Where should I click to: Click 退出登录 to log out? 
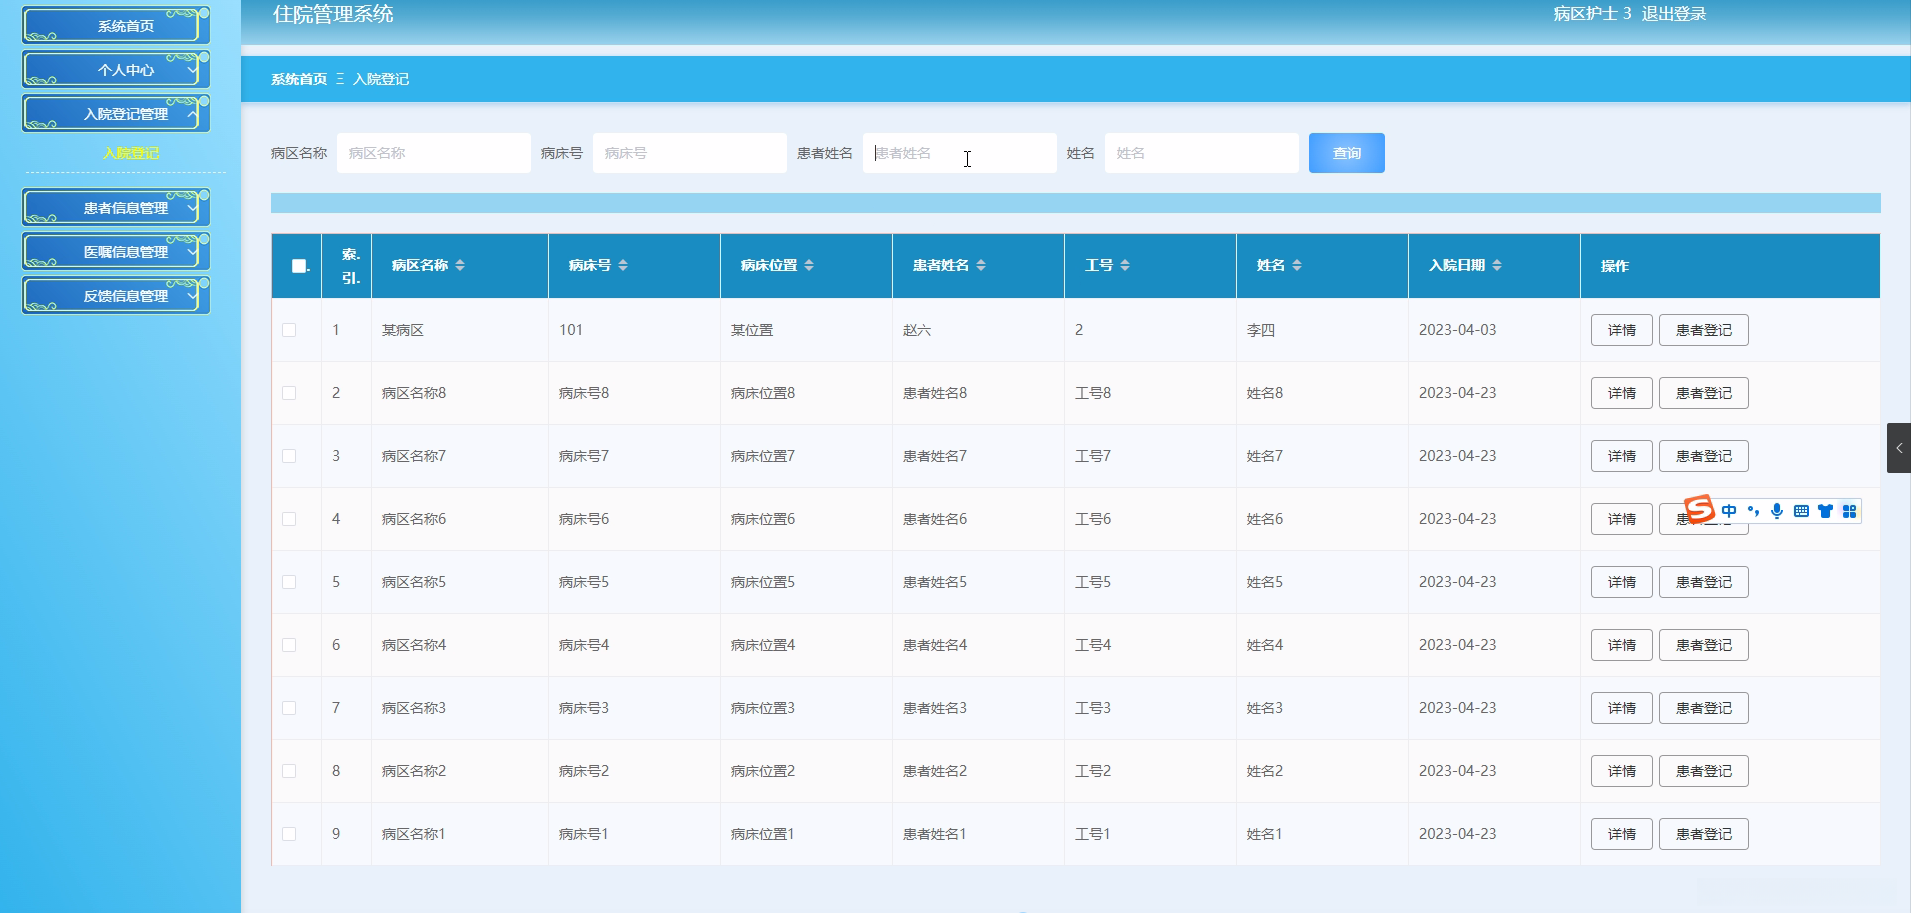point(1673,14)
